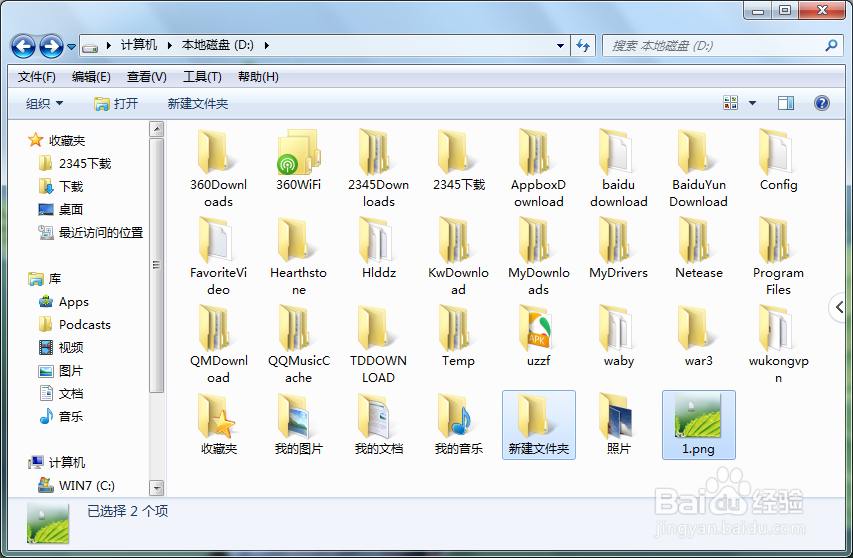Open the 文件(F) menu
Image resolution: width=853 pixels, height=558 pixels.
tap(36, 77)
